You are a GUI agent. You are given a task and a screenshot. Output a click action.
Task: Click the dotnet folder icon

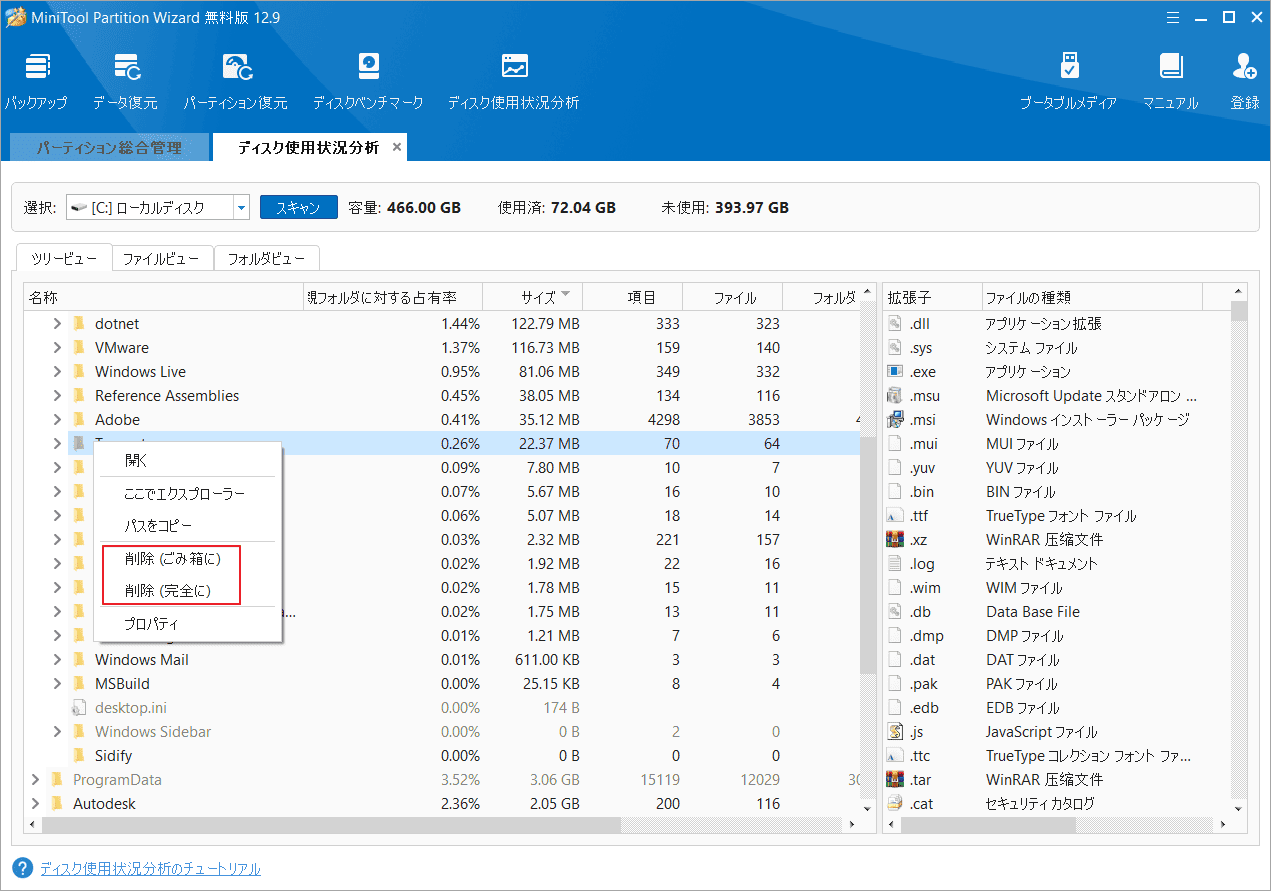(x=79, y=324)
